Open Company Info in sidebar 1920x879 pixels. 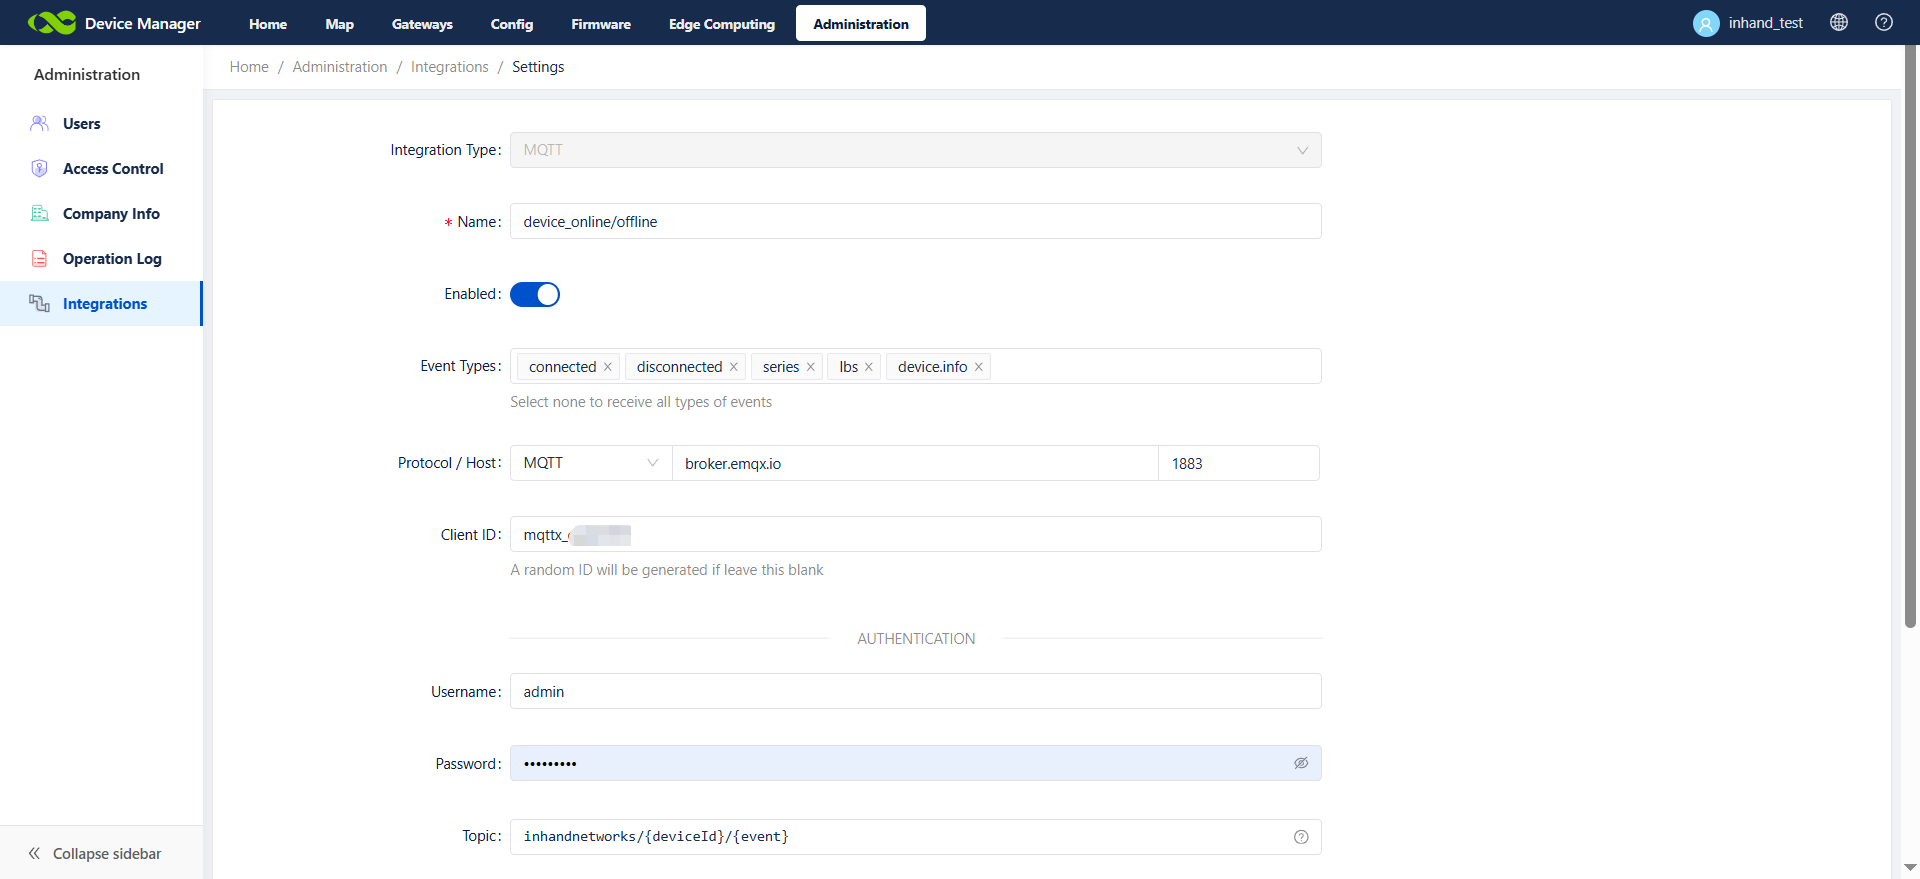(x=111, y=214)
